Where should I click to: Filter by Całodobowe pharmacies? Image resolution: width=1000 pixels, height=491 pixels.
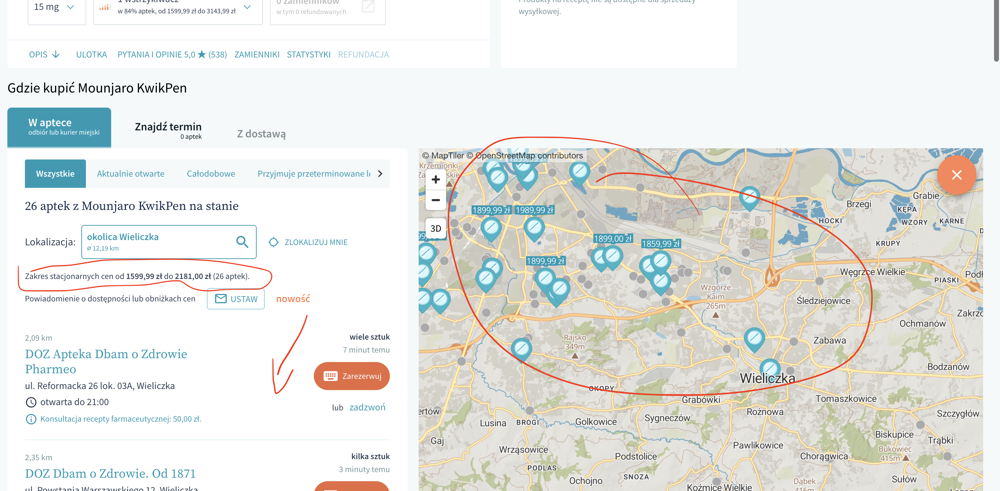point(211,173)
